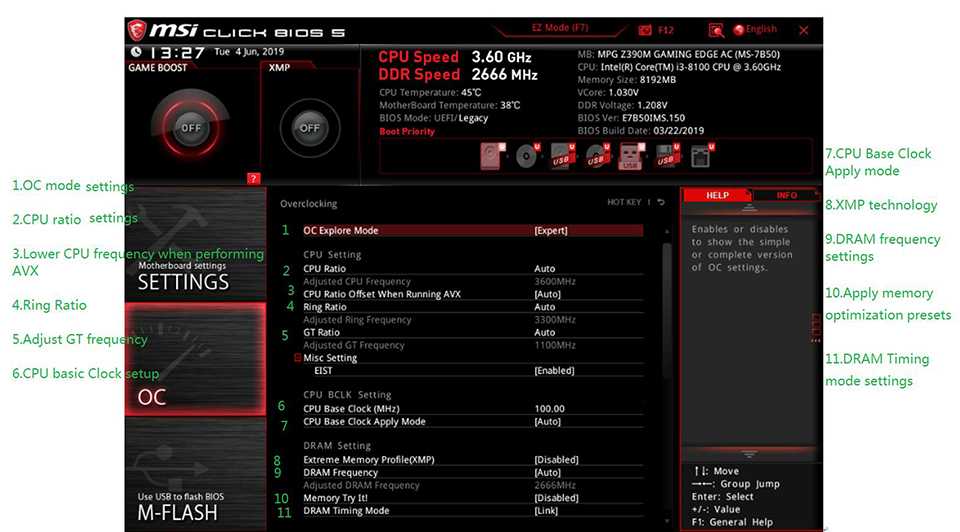Viewport: 960px width, 532px height.
Task: Switch to the INFO tab
Action: click(787, 195)
